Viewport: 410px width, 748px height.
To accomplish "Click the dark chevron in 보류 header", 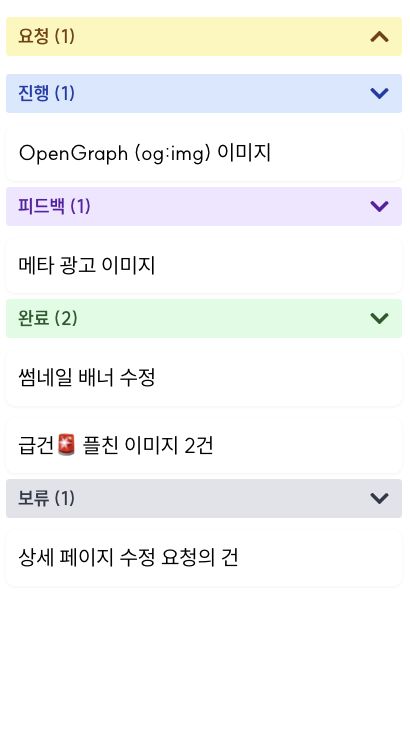I will 379,498.
